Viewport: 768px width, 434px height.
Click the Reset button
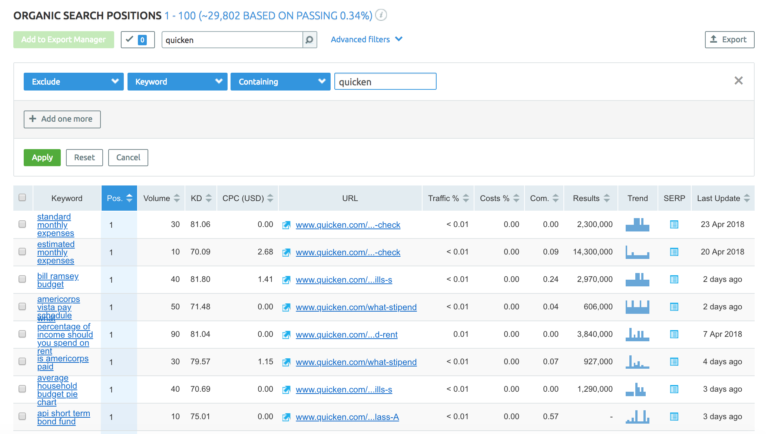(x=84, y=157)
